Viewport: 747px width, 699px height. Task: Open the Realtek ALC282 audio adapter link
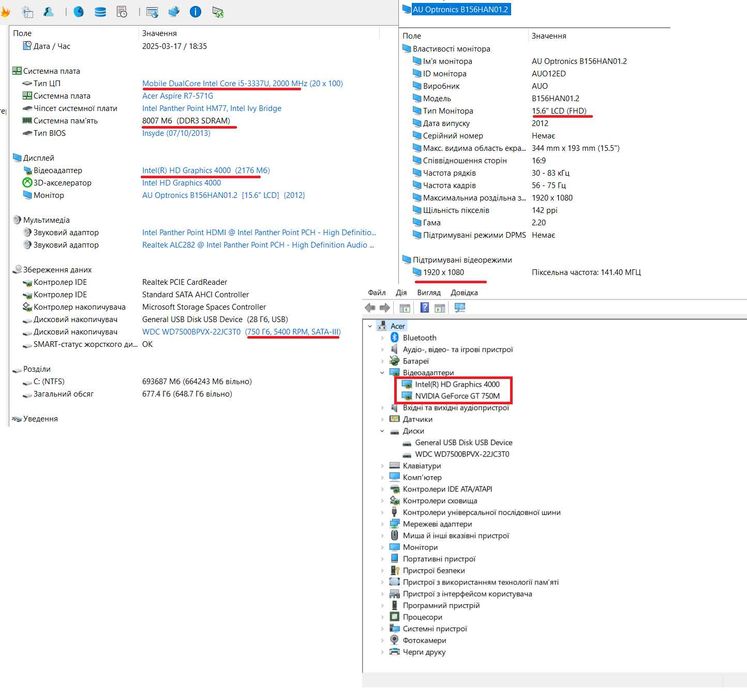[258, 245]
